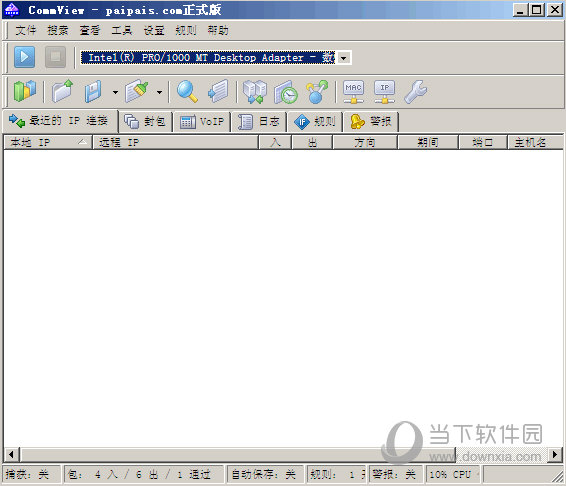The width and height of the screenshot is (566, 486).
Task: Stop capture with the stop button
Action: [55, 57]
